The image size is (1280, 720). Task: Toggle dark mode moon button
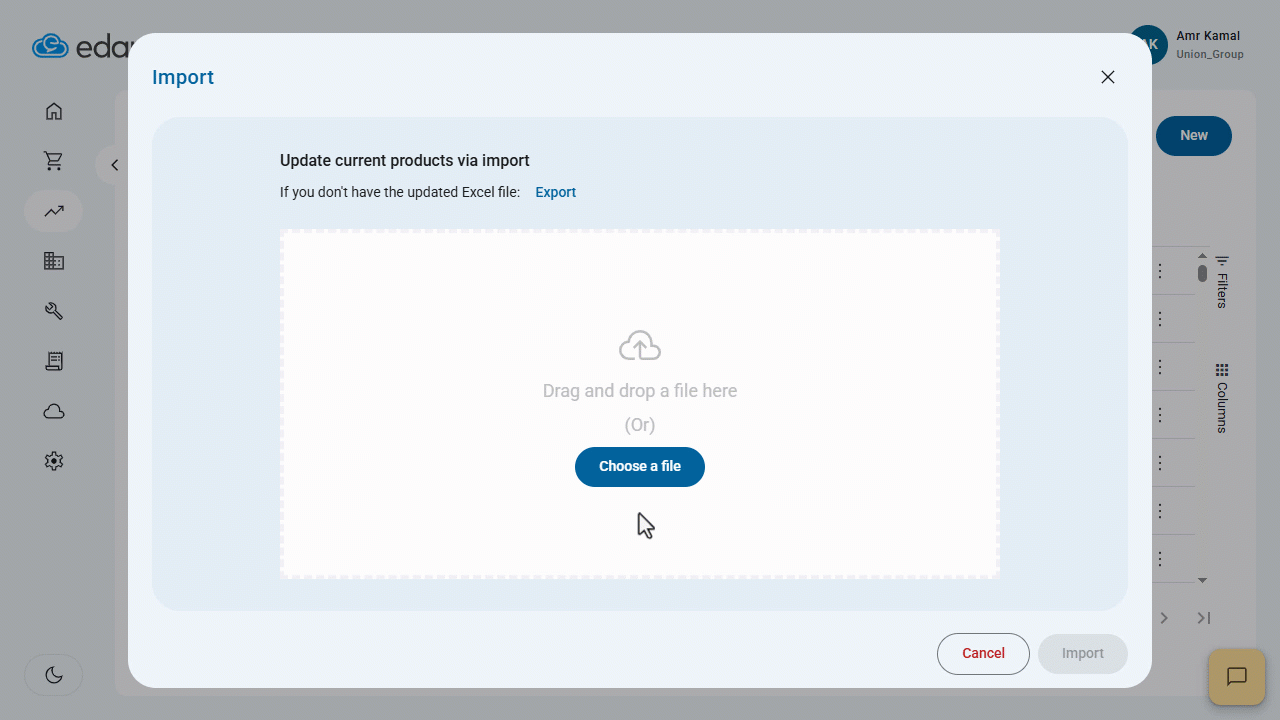(54, 676)
